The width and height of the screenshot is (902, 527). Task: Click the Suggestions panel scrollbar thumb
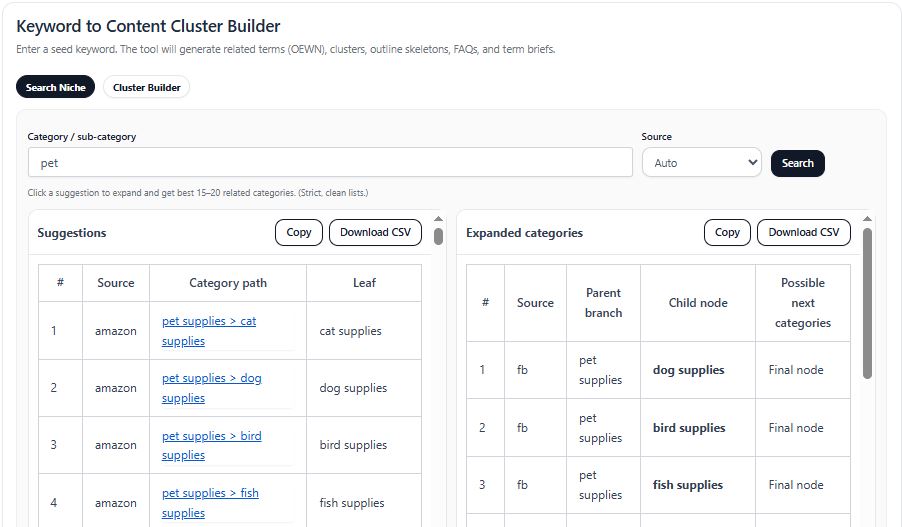438,237
